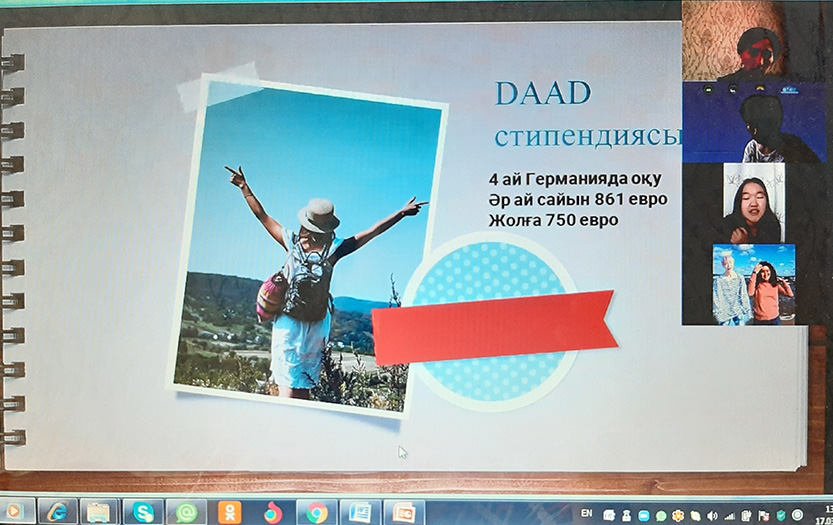Viewport: 833px width, 525px height.
Task: Click the yellow chat bubble tray icon
Action: click(695, 516)
